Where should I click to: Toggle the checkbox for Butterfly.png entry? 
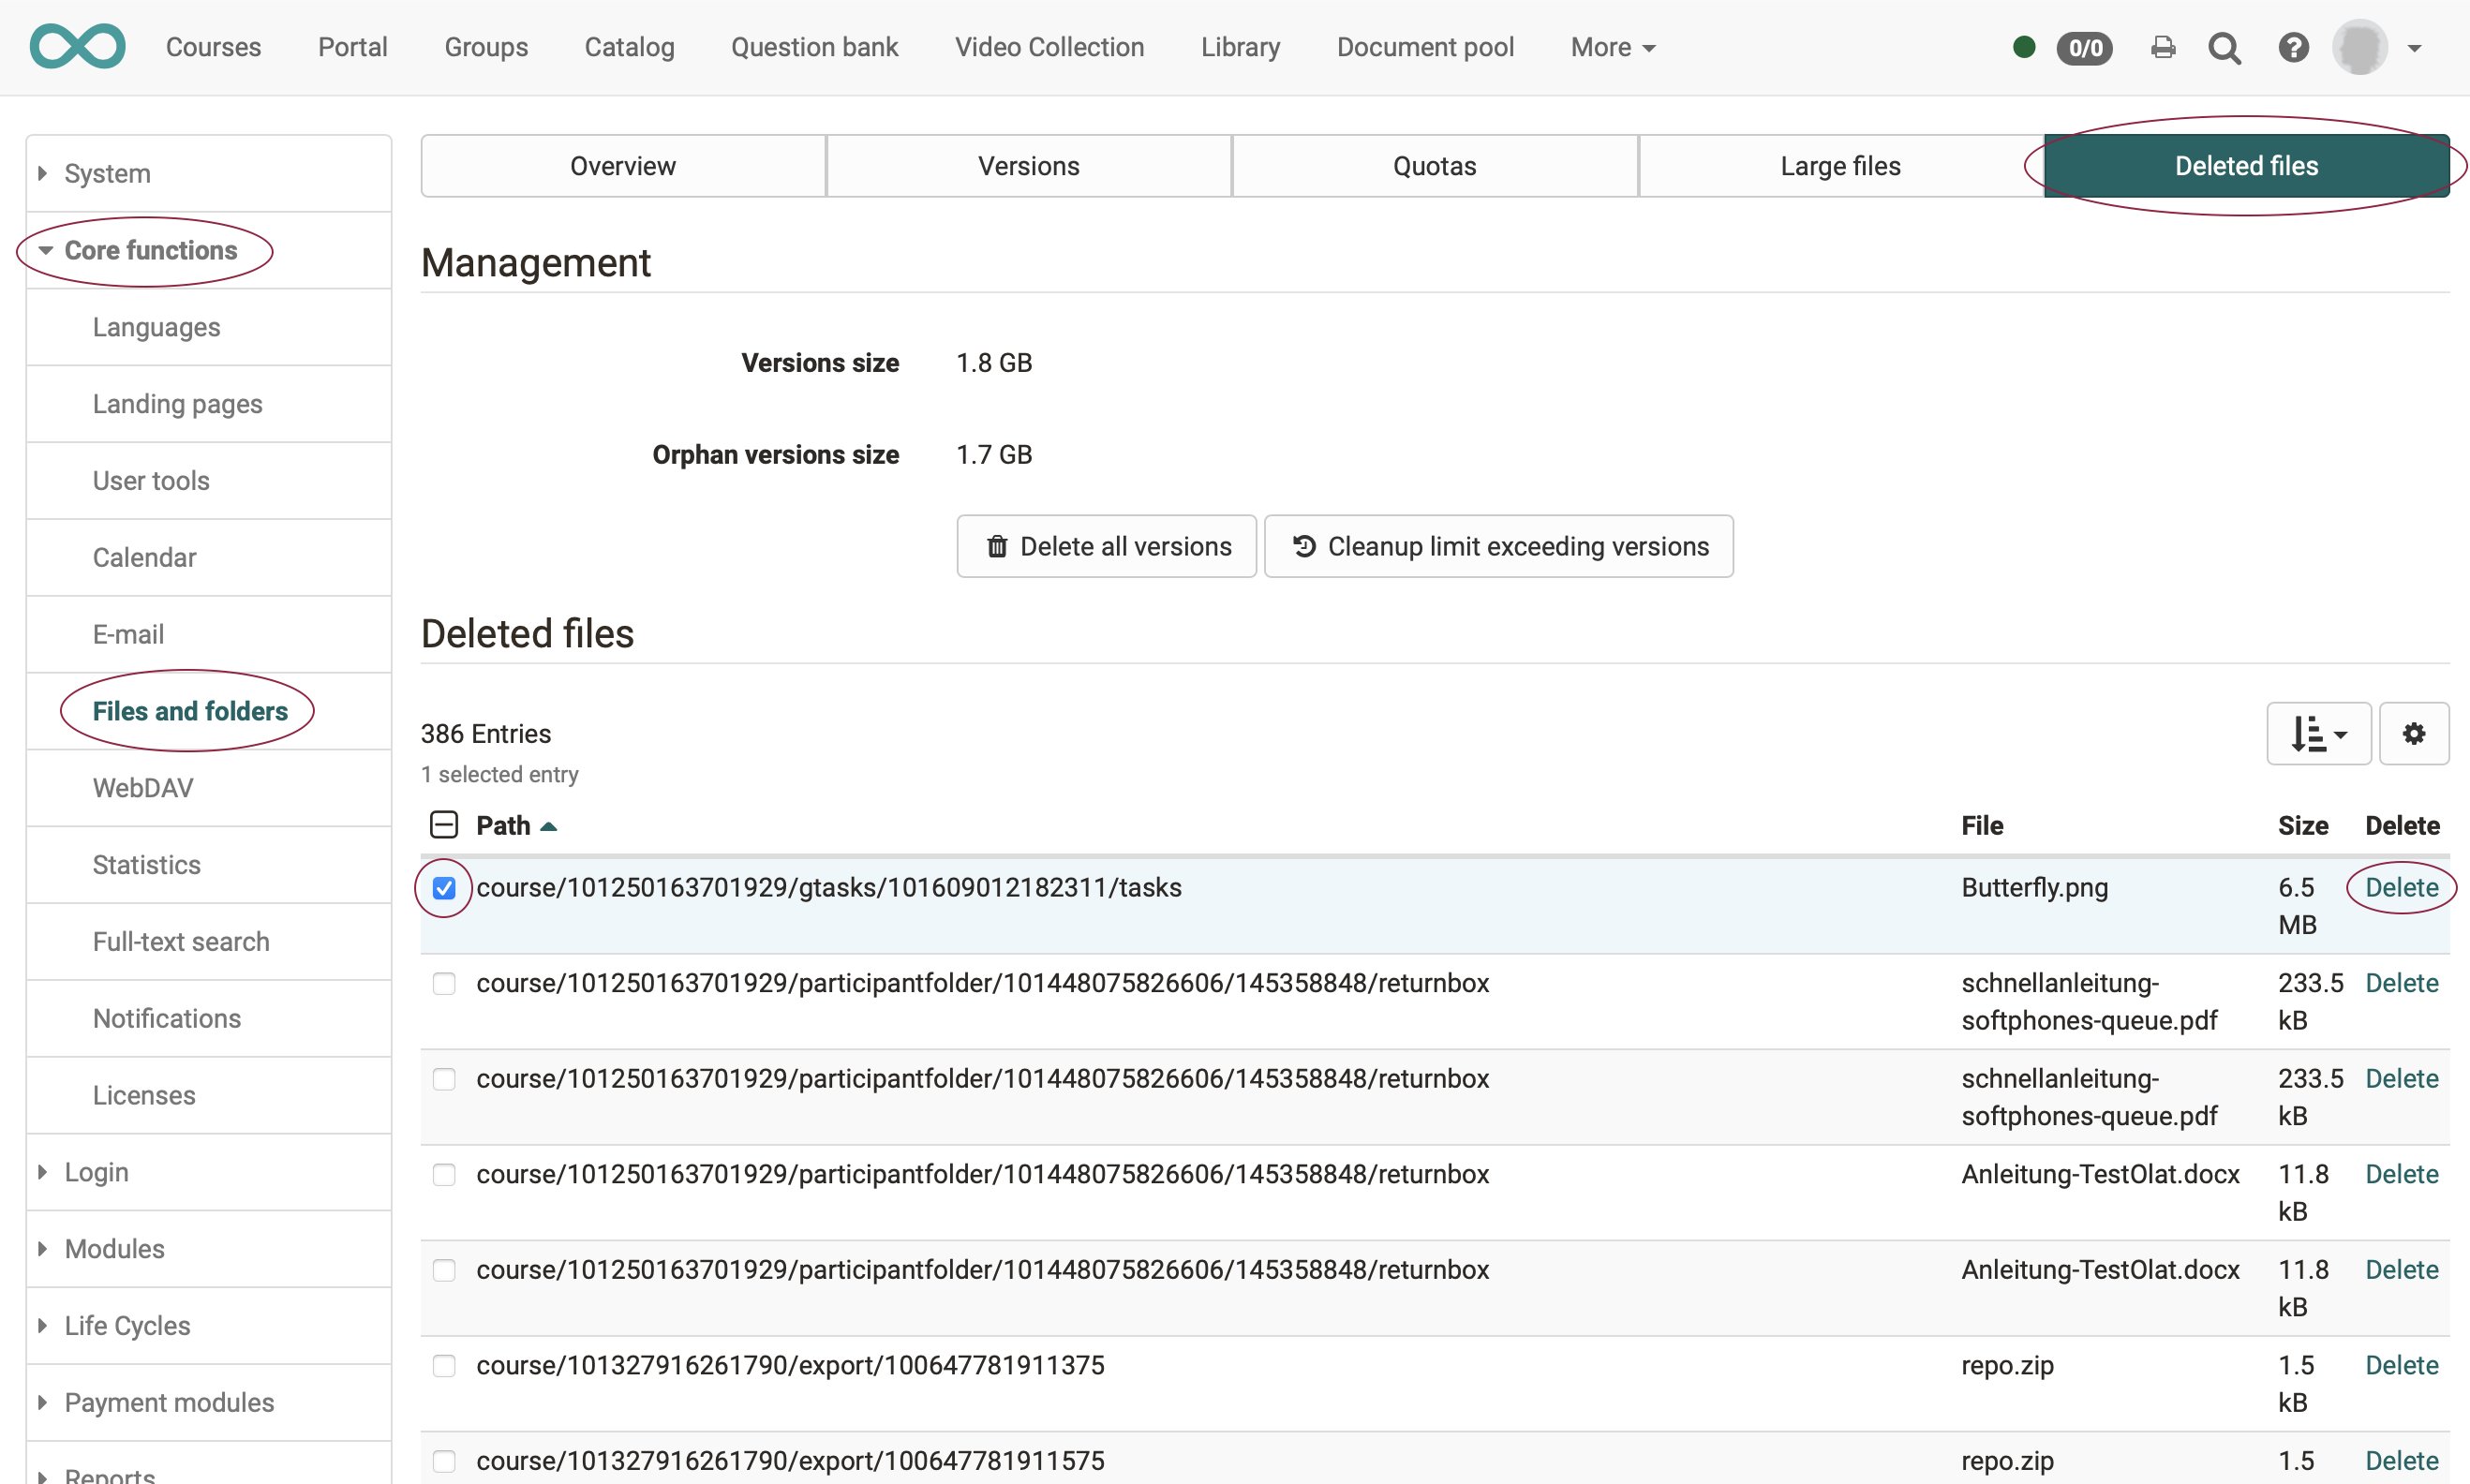point(443,887)
